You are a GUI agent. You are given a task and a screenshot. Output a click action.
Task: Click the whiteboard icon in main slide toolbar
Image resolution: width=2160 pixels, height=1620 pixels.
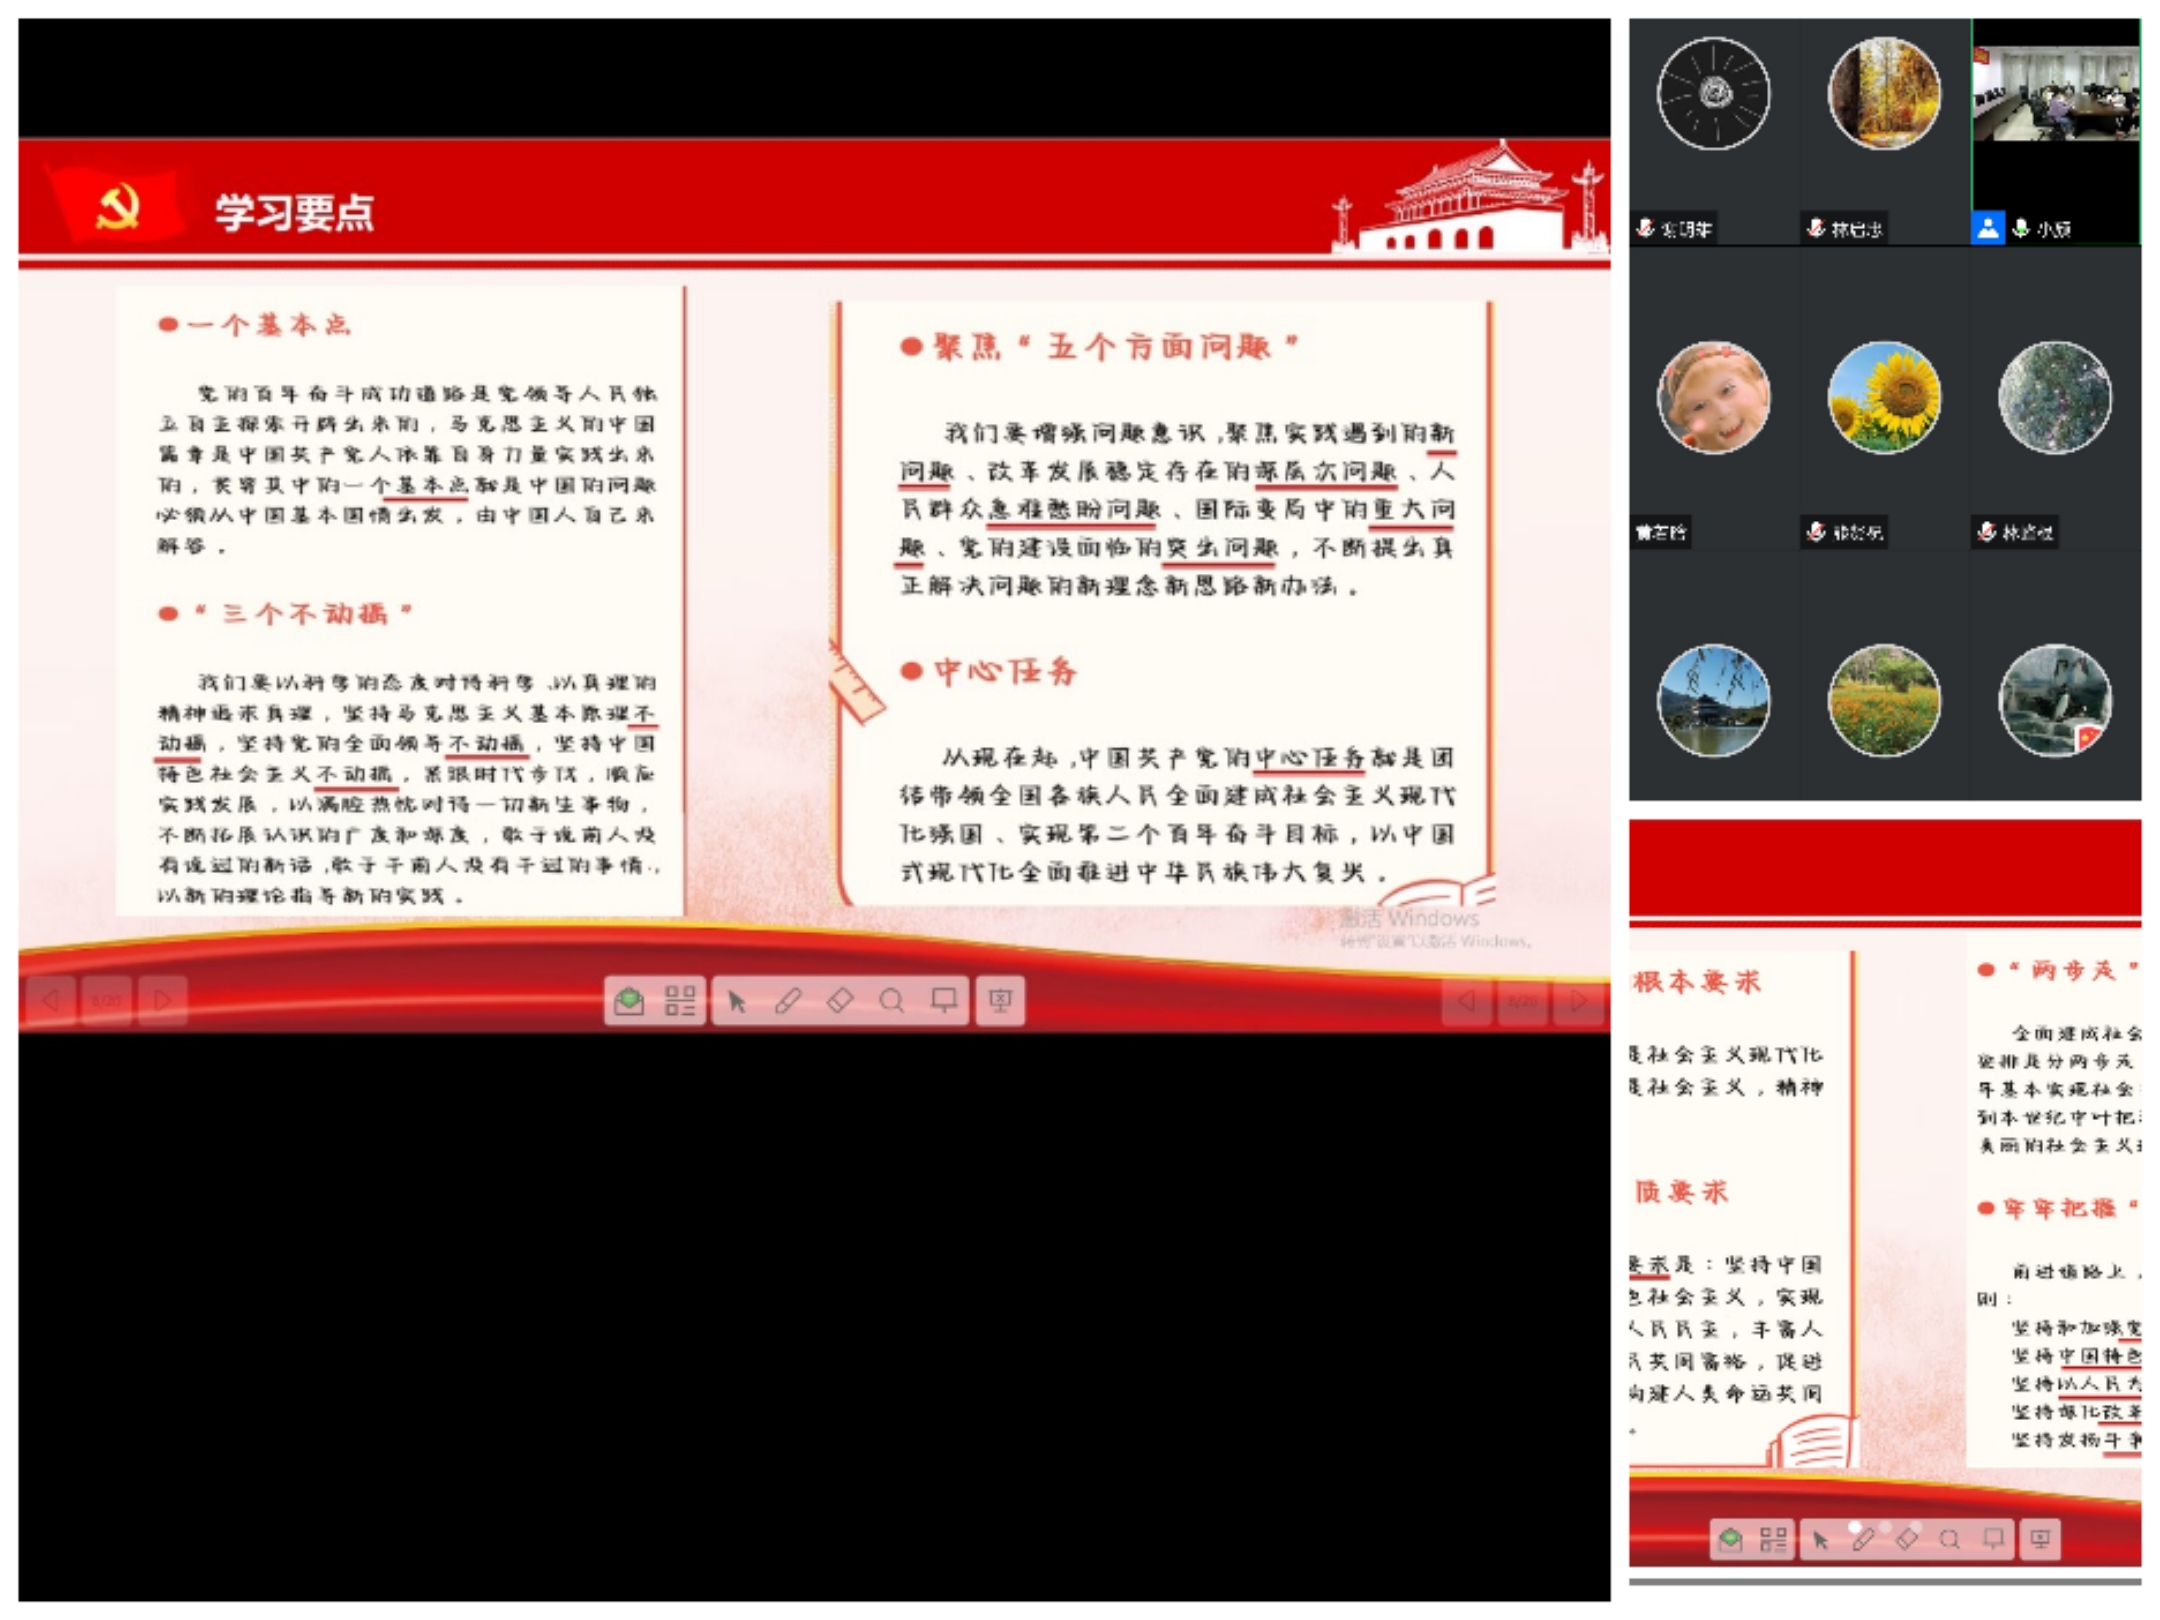pos(944,1001)
